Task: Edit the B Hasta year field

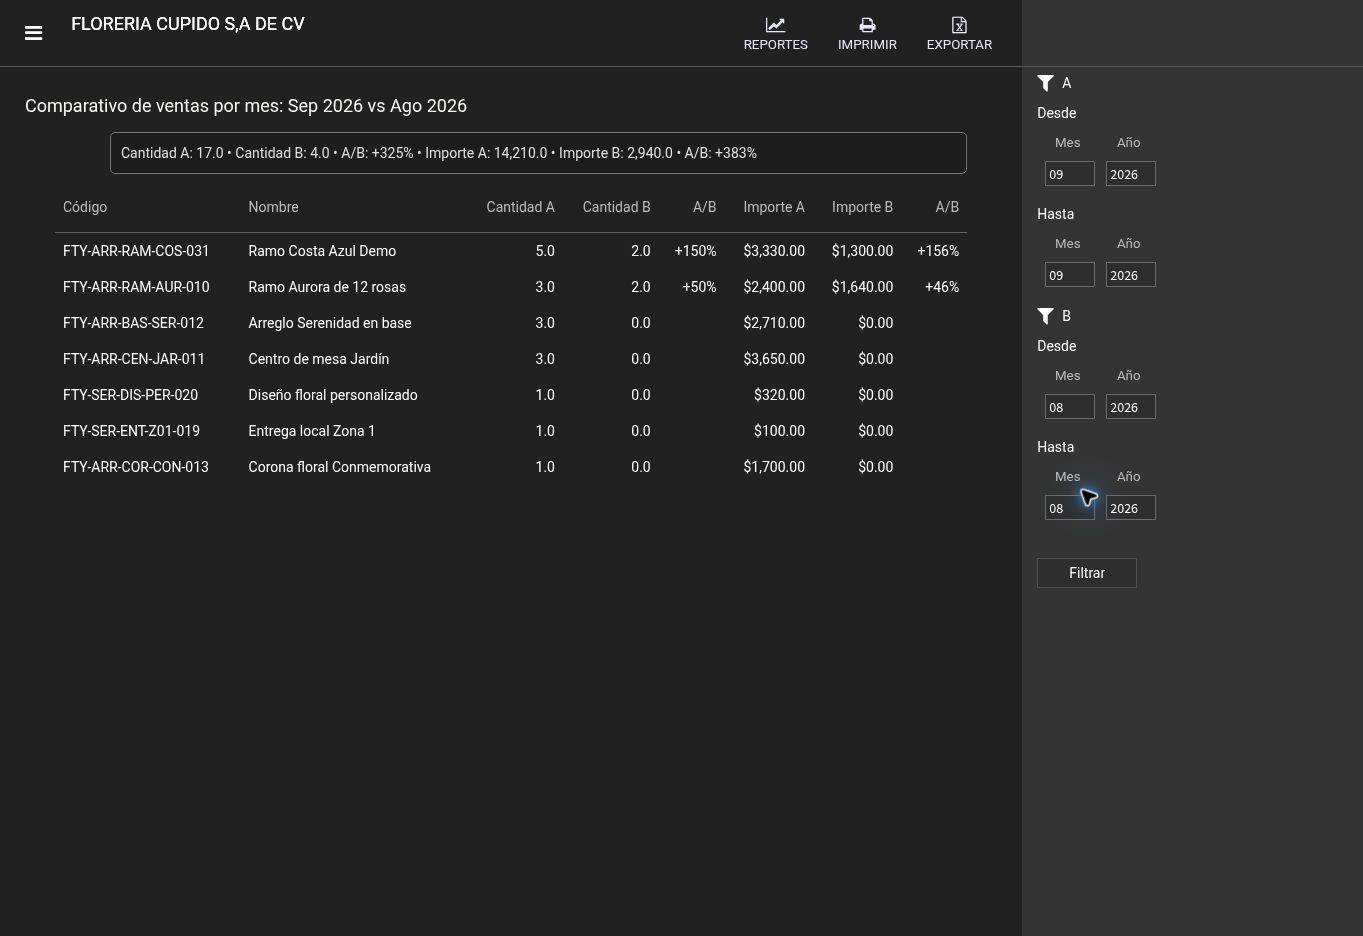Action: [1131, 508]
